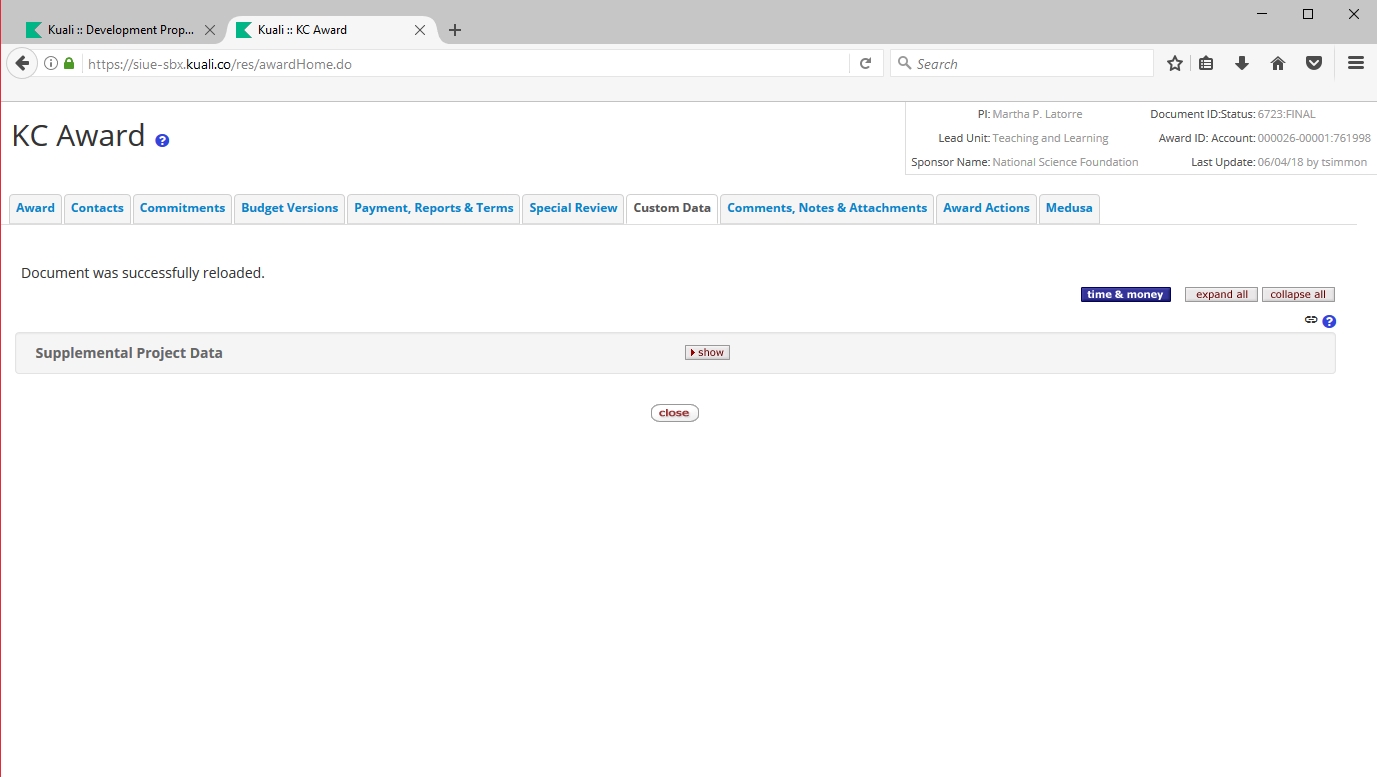The image size is (1377, 777).
Task: Open the Pocket icon in toolbar
Action: point(1314,64)
